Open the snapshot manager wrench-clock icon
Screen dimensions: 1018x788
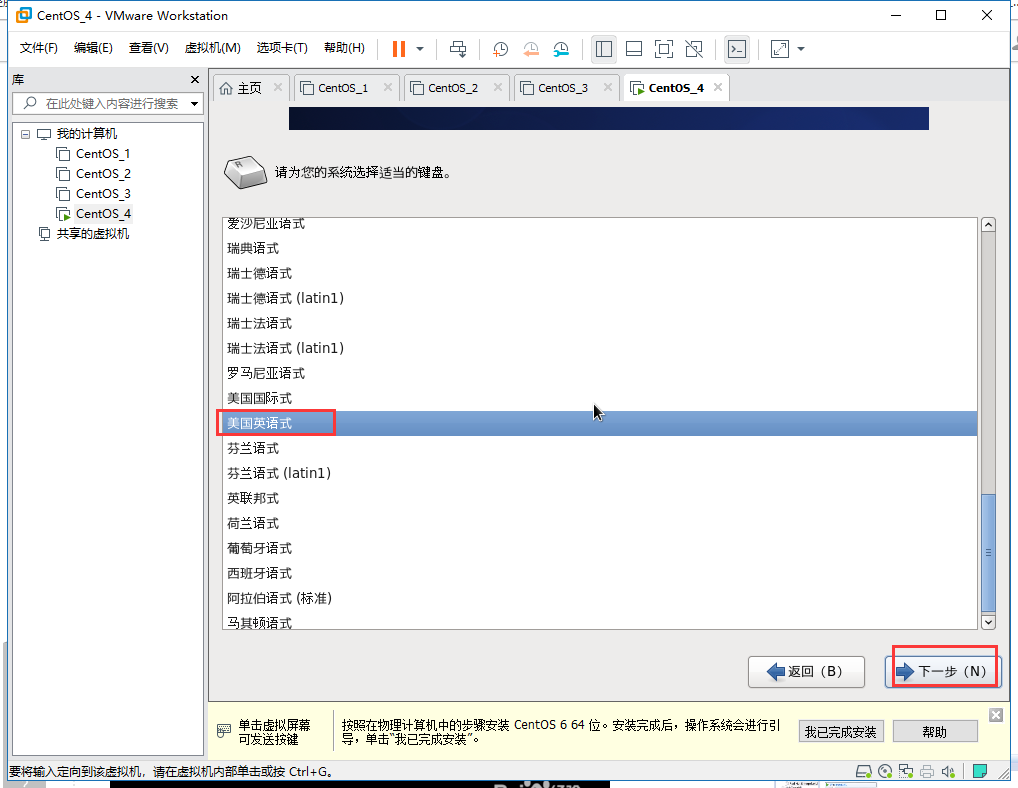point(561,49)
